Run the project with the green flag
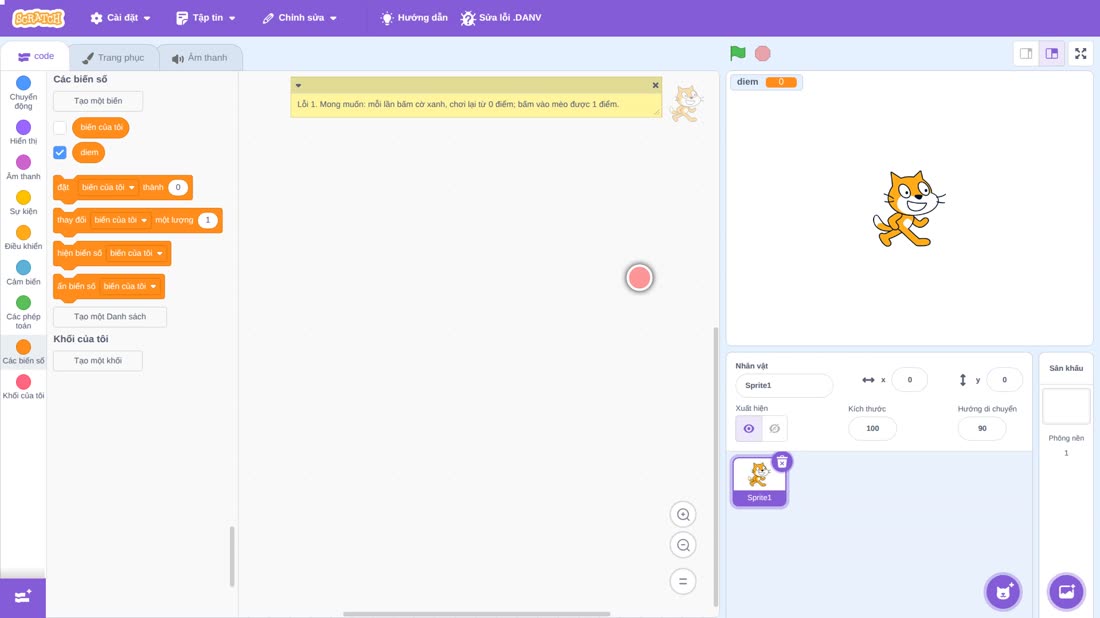Viewport: 1100px width, 618px height. [x=737, y=53]
